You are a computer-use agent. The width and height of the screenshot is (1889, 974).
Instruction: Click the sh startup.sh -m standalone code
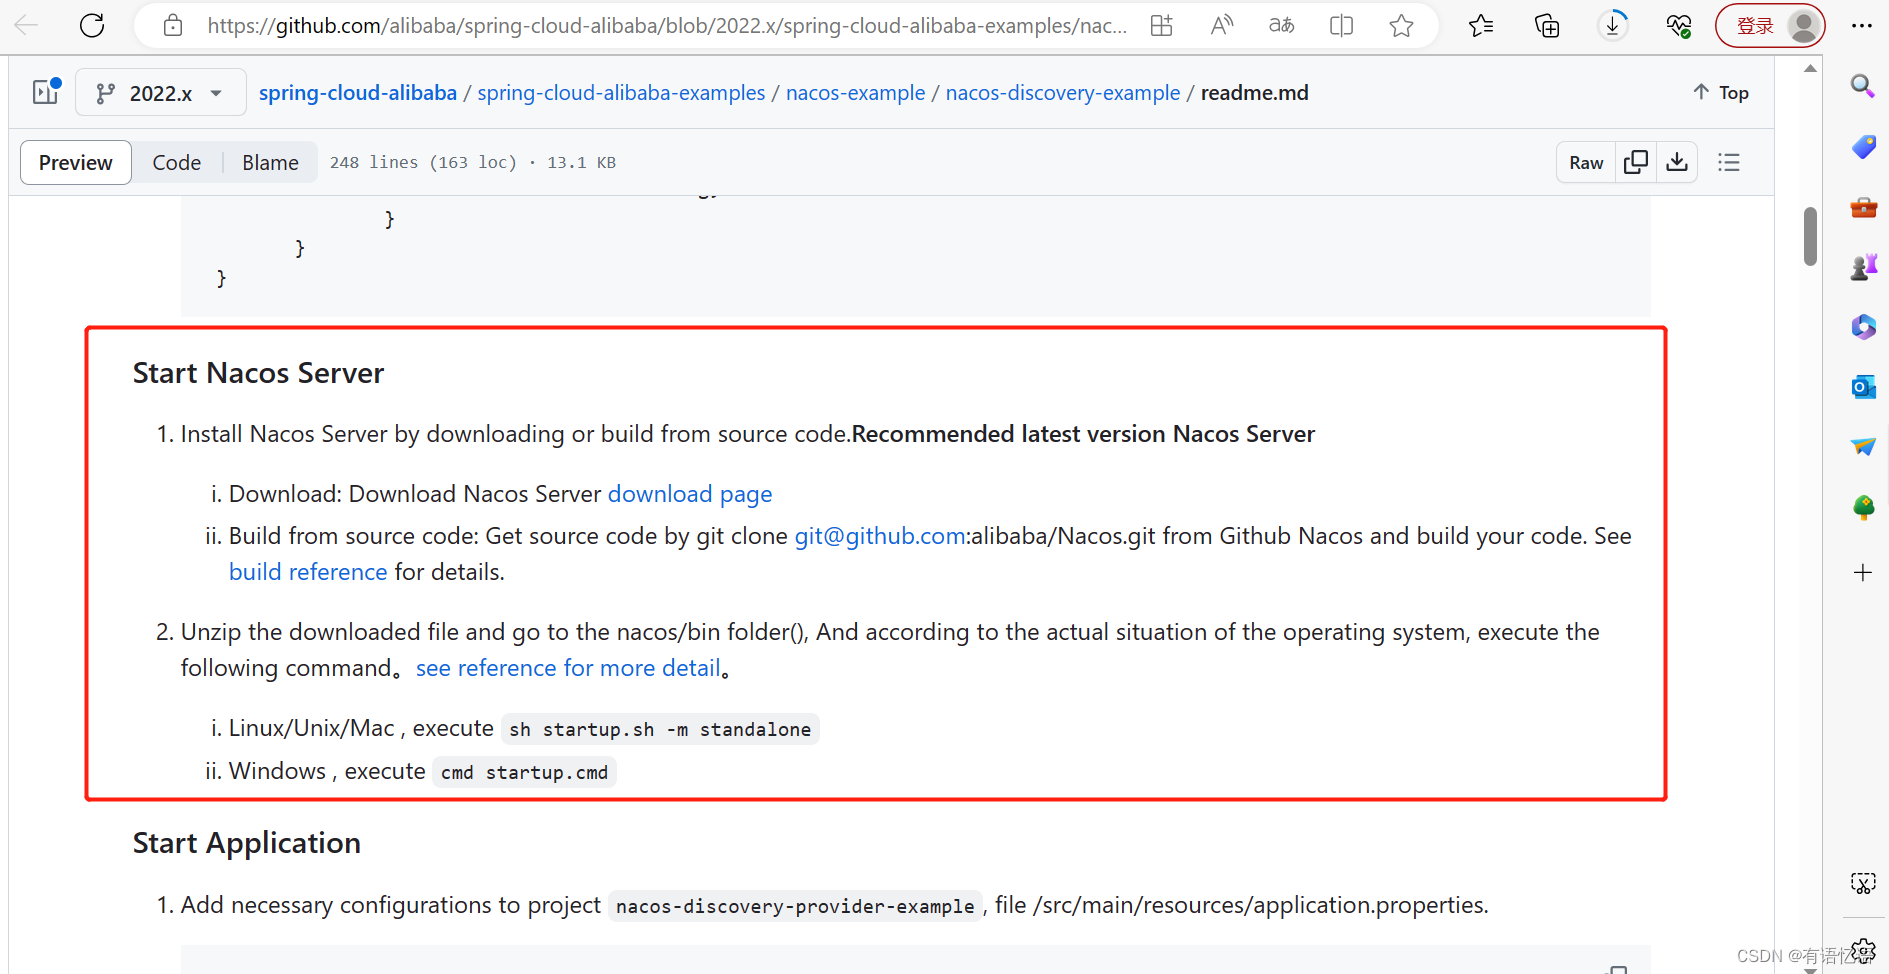click(x=660, y=729)
